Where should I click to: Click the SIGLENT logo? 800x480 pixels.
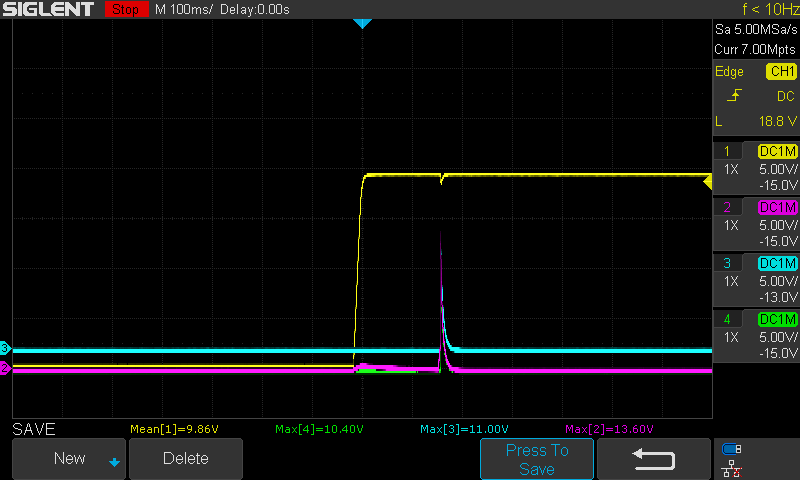[x=48, y=9]
